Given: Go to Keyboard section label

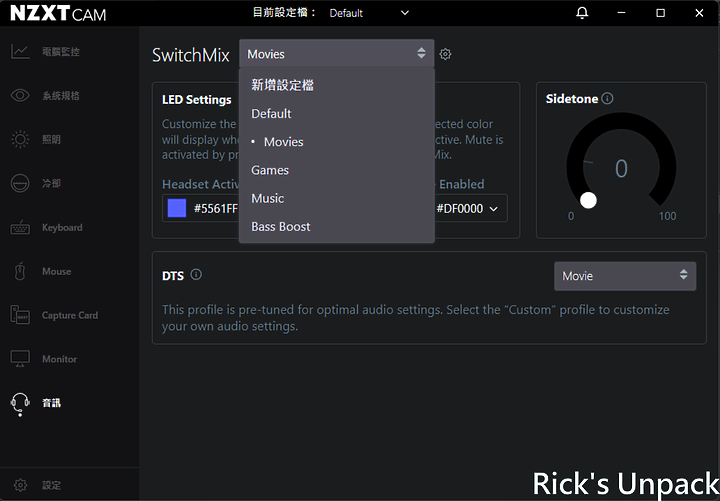Looking at the screenshot, I should [x=62, y=227].
